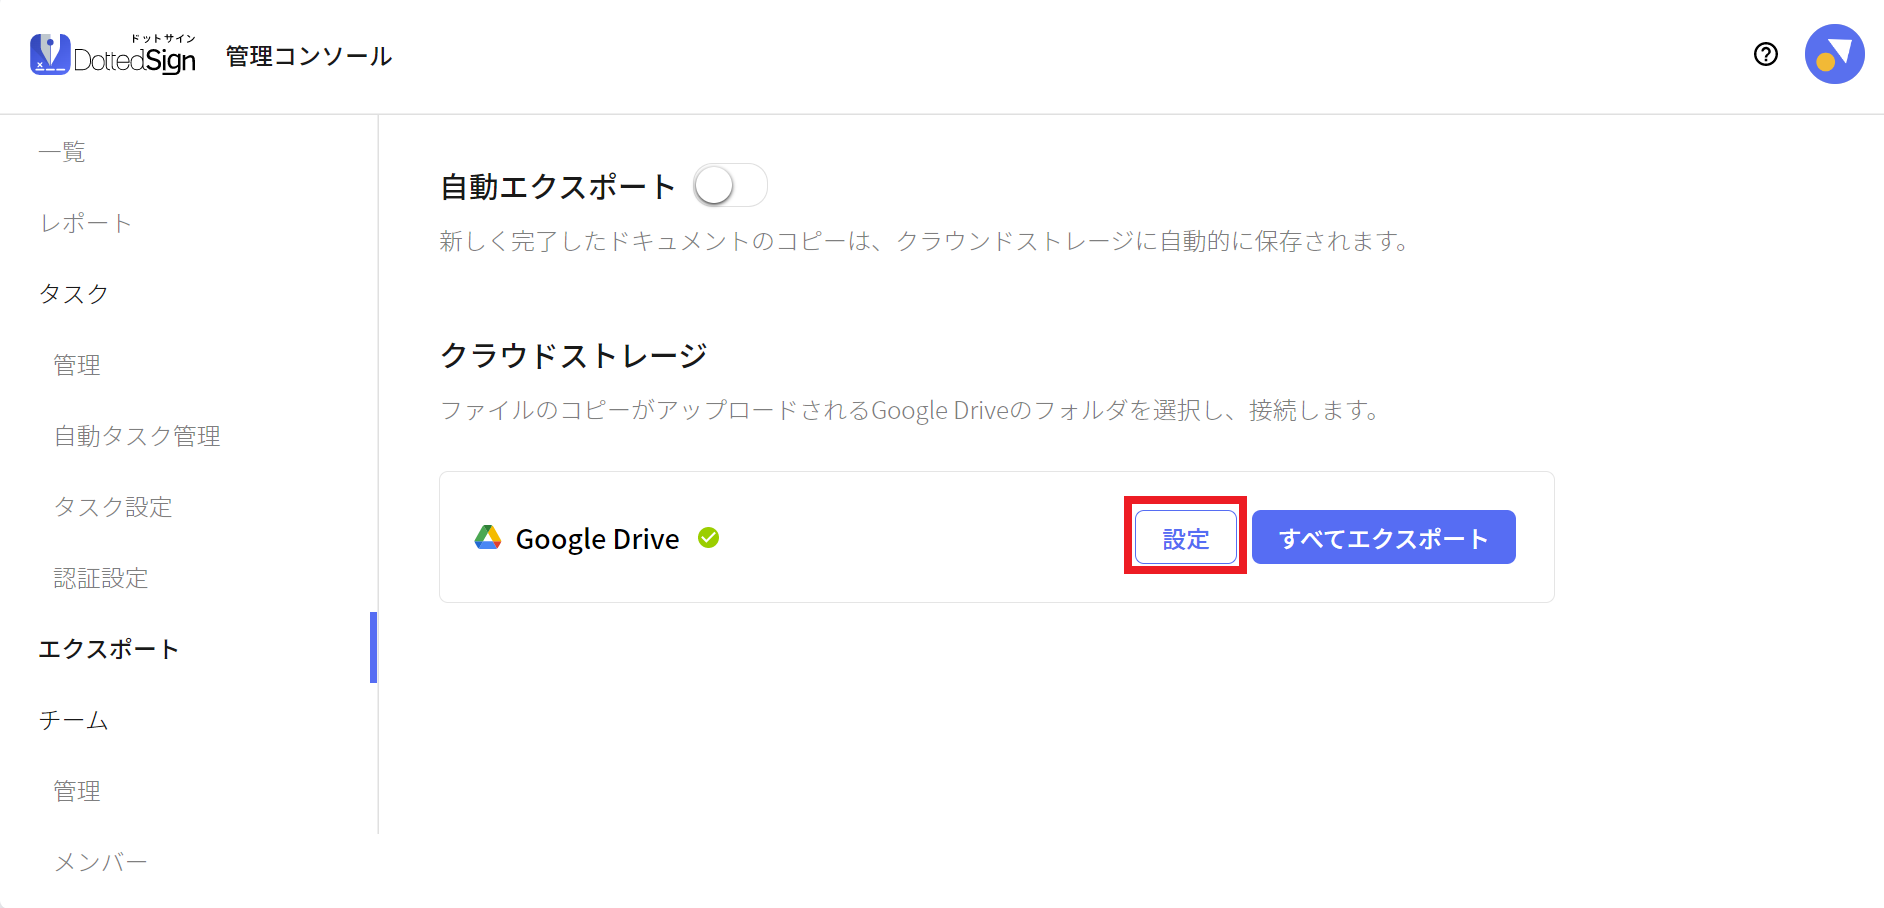Open the 認証設定 page
The image size is (1884, 908).
point(101,578)
